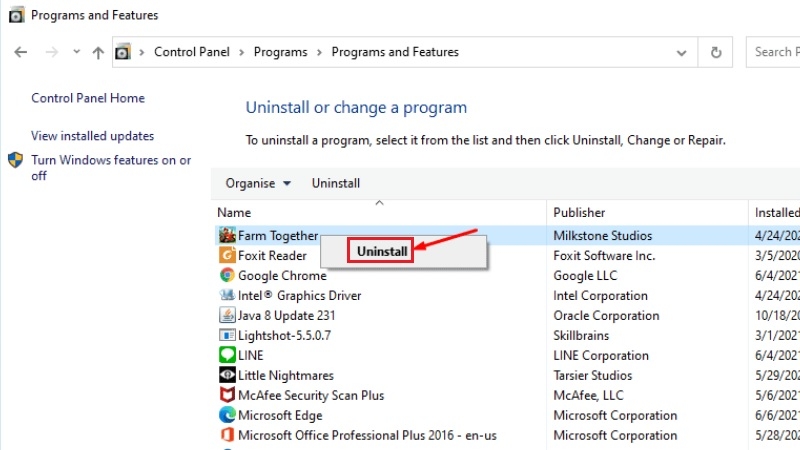
Task: Click the Up one level arrow
Action: click(98, 52)
